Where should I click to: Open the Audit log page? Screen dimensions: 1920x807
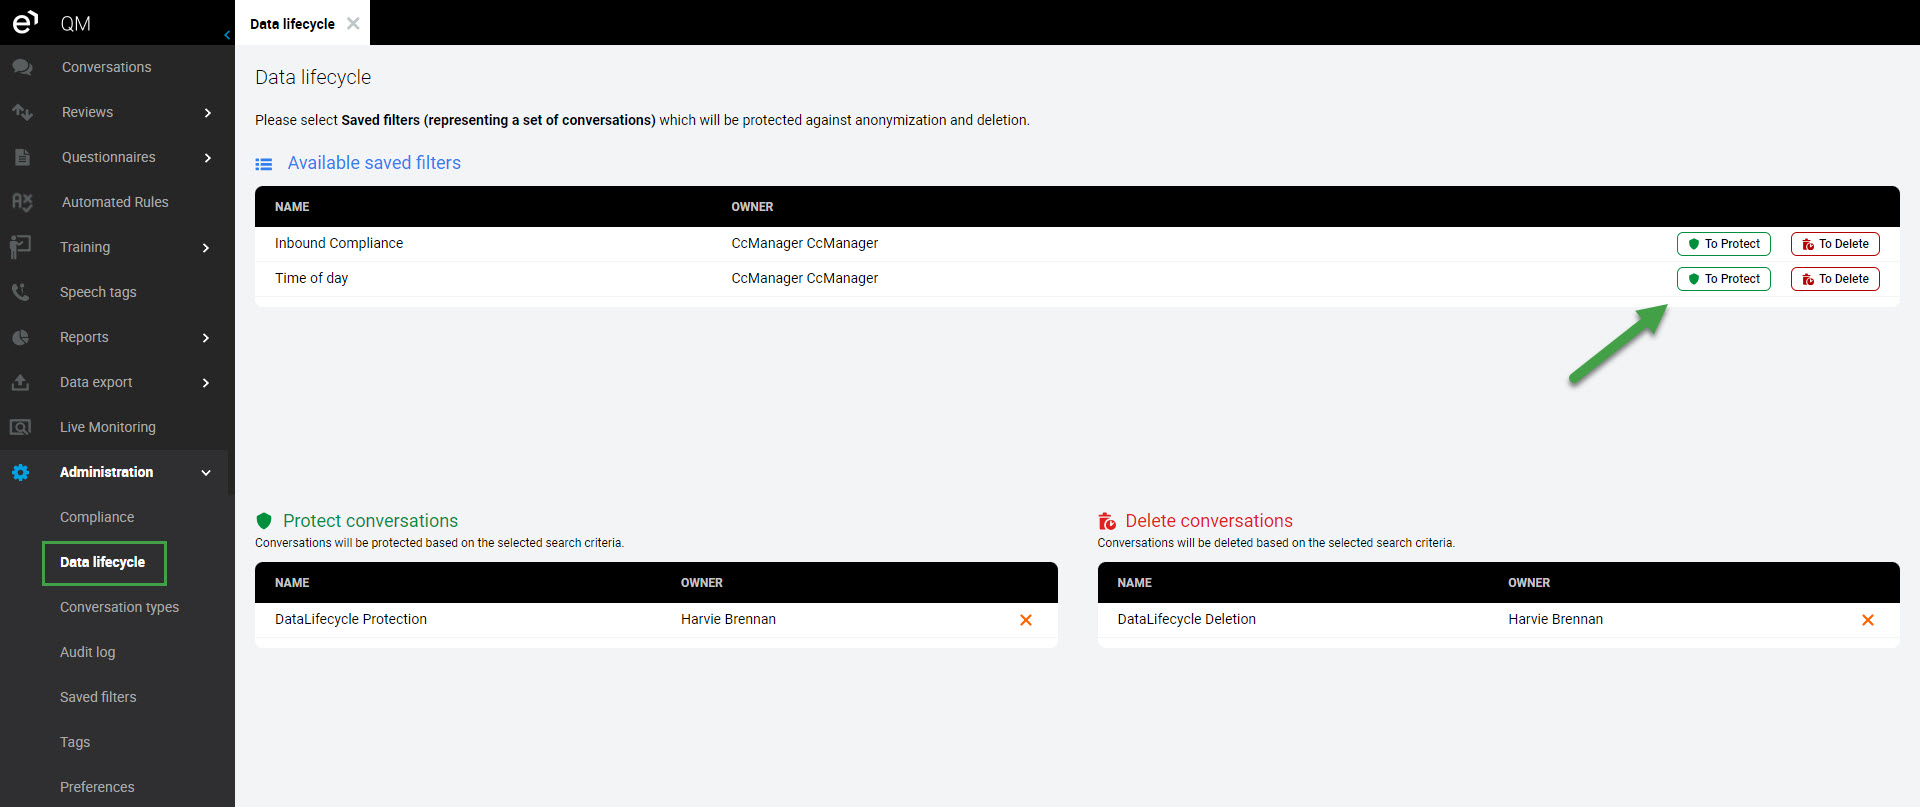(x=88, y=652)
